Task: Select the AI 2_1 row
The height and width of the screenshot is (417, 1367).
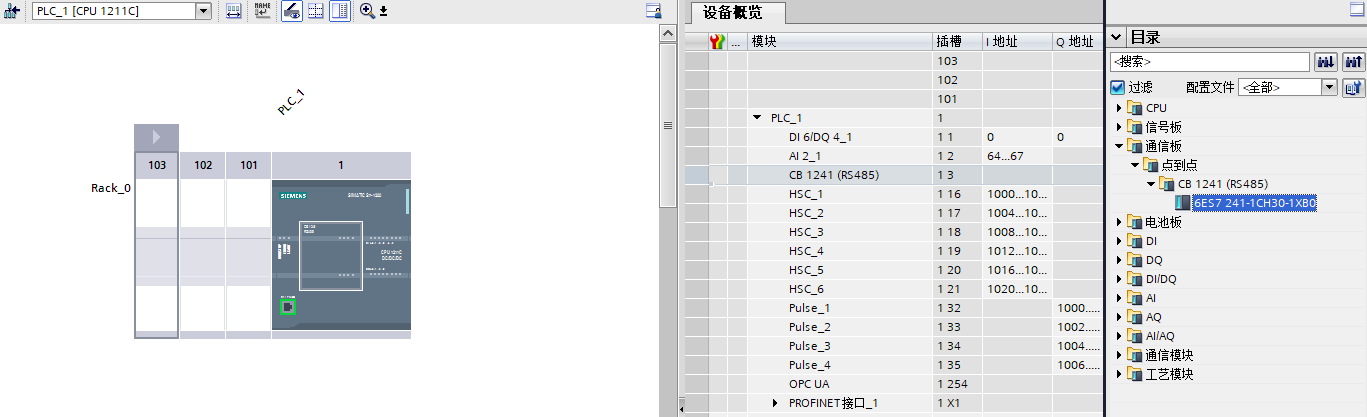Action: point(894,156)
